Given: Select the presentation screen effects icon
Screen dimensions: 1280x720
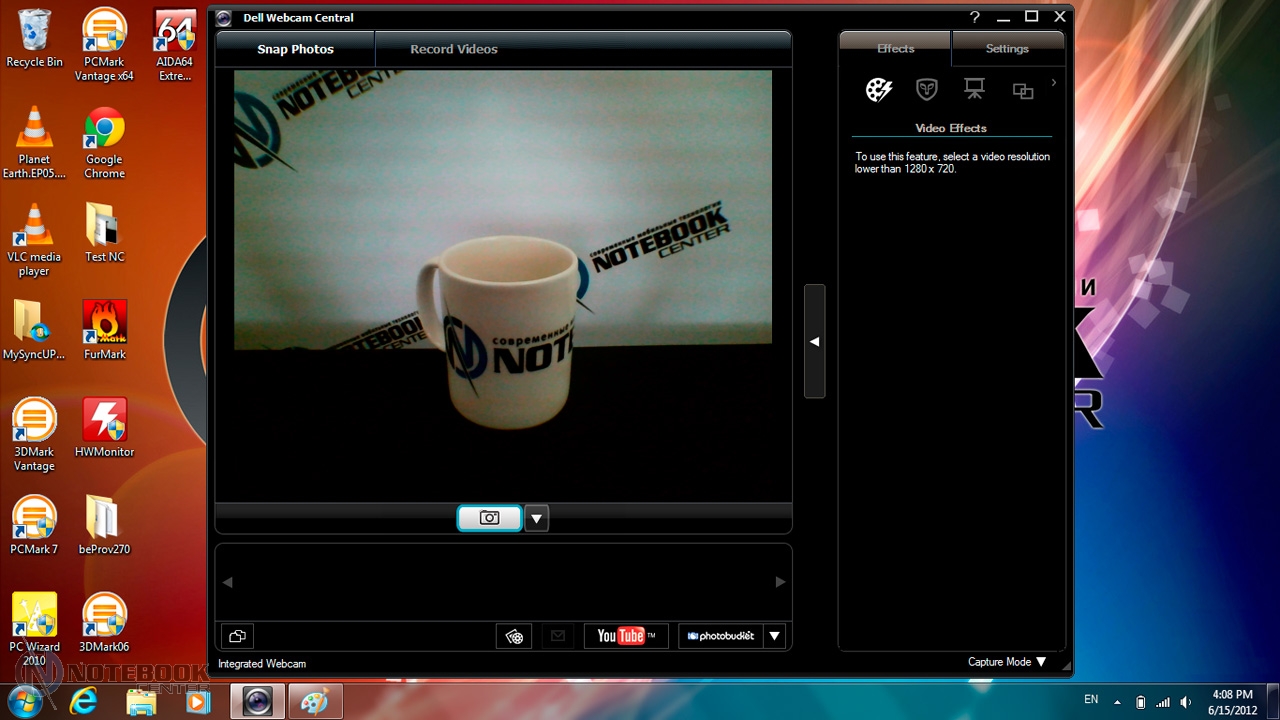Looking at the screenshot, I should 974,90.
